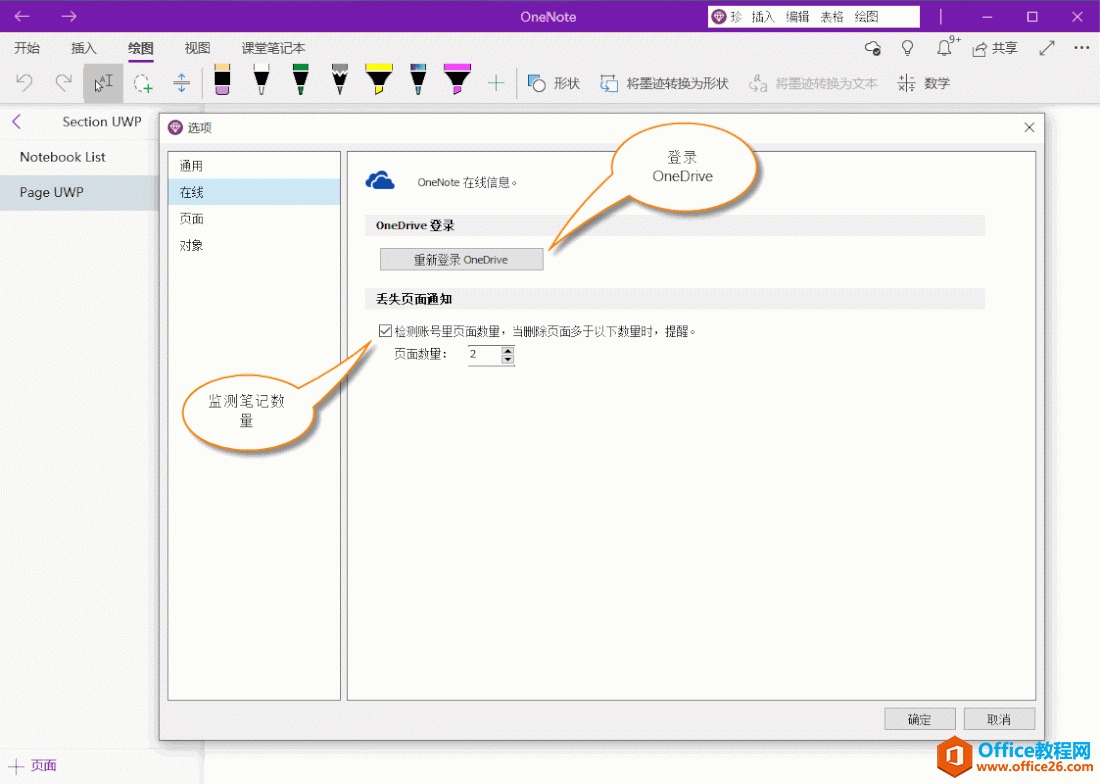Open 共享 sharing options
Viewport: 1100px width, 784px height.
994,47
